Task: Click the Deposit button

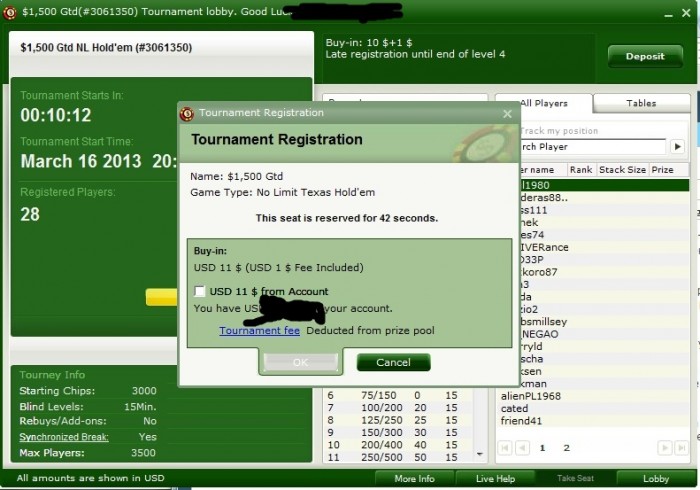Action: click(x=645, y=56)
